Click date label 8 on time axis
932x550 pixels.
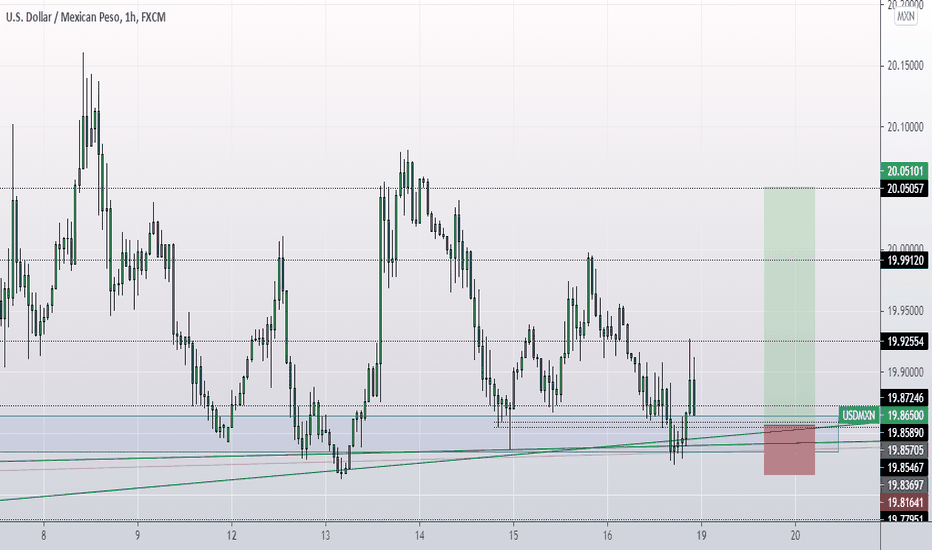tap(43, 536)
